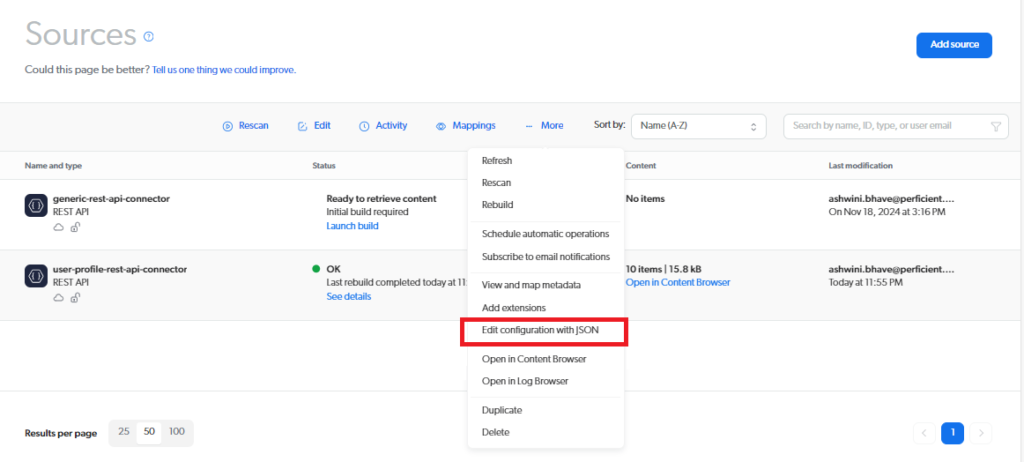The image size is (1024, 462).
Task: Click the Edit pencil toolbar icon
Action: (303, 126)
